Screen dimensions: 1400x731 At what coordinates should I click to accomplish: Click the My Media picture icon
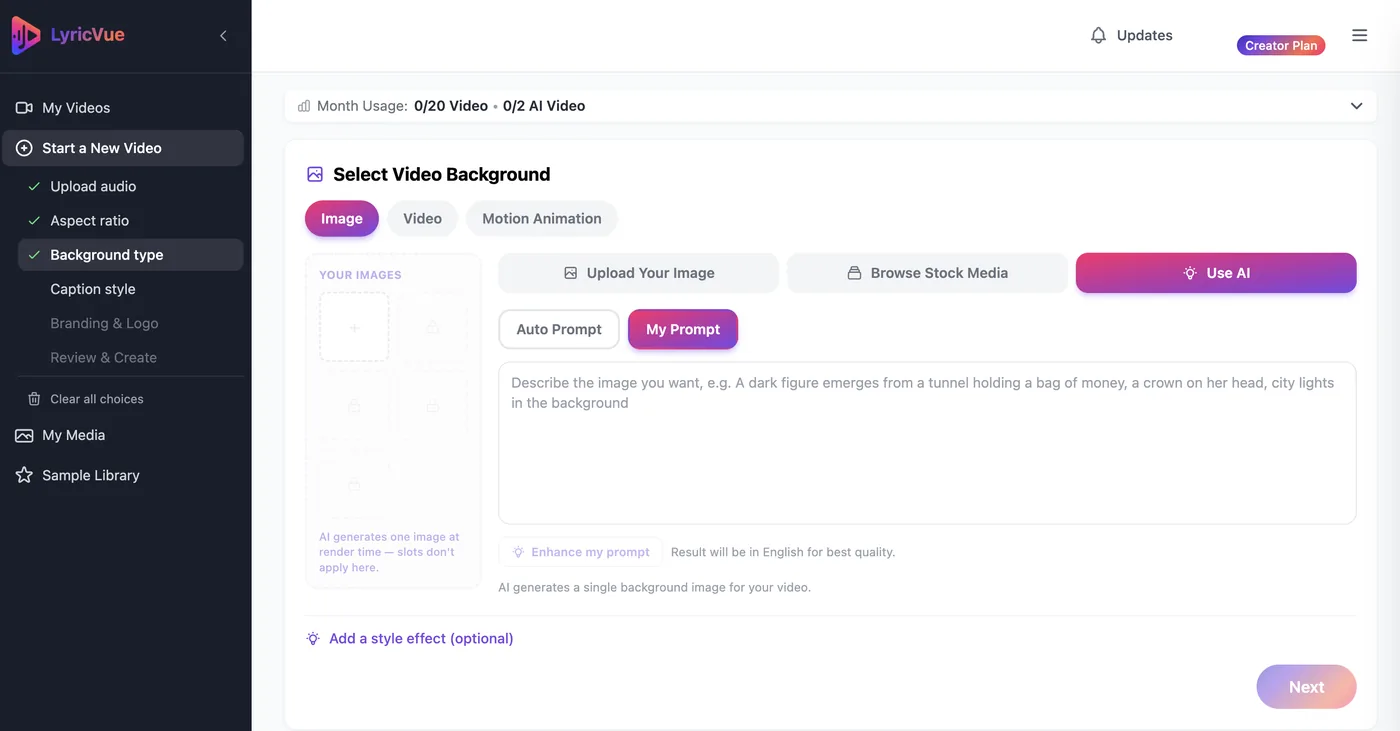24,435
